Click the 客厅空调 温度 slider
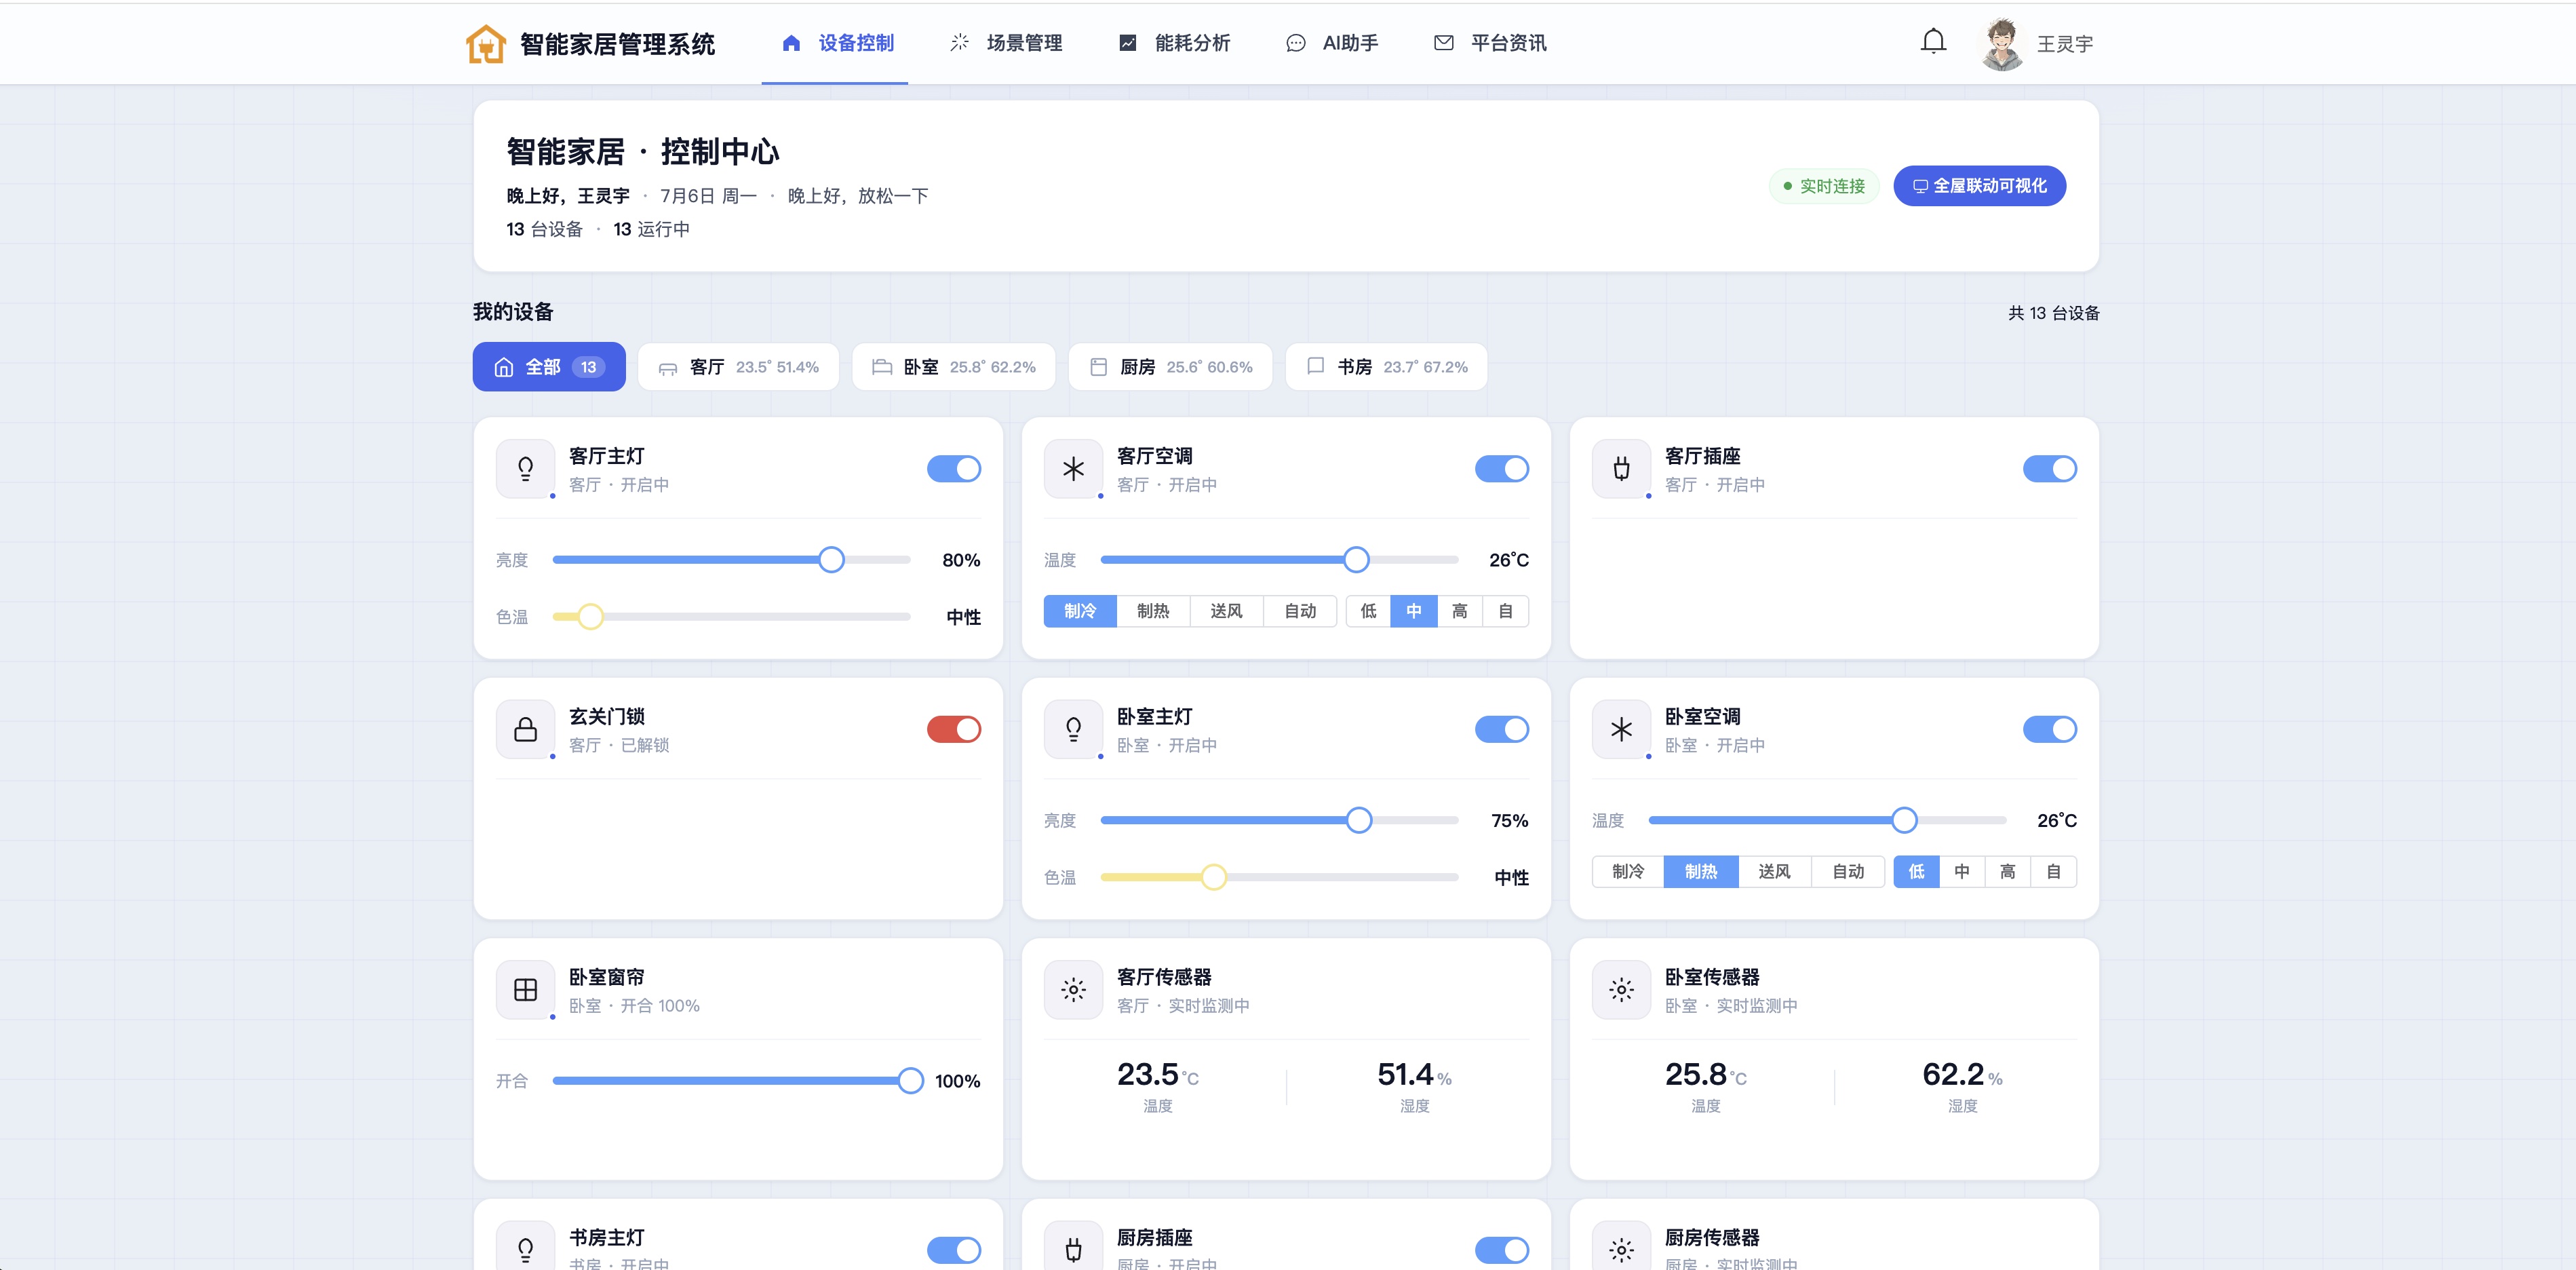2576x1270 pixels. 1279,560
